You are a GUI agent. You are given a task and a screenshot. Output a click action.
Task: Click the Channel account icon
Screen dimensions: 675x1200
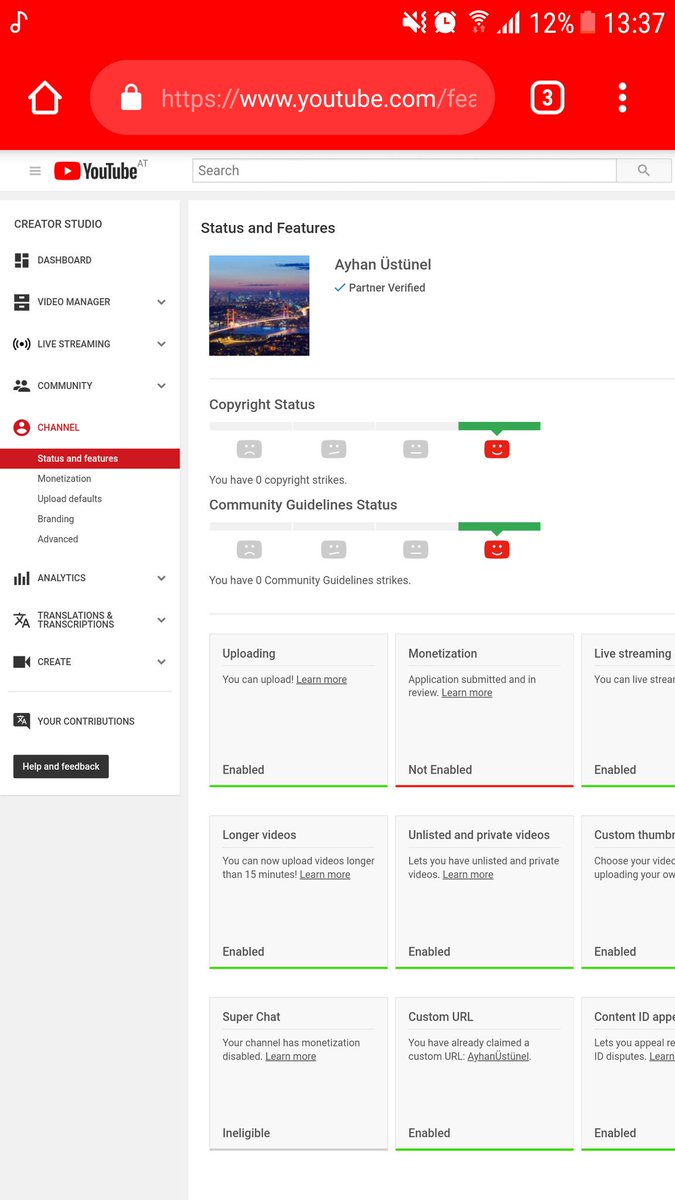(22, 428)
